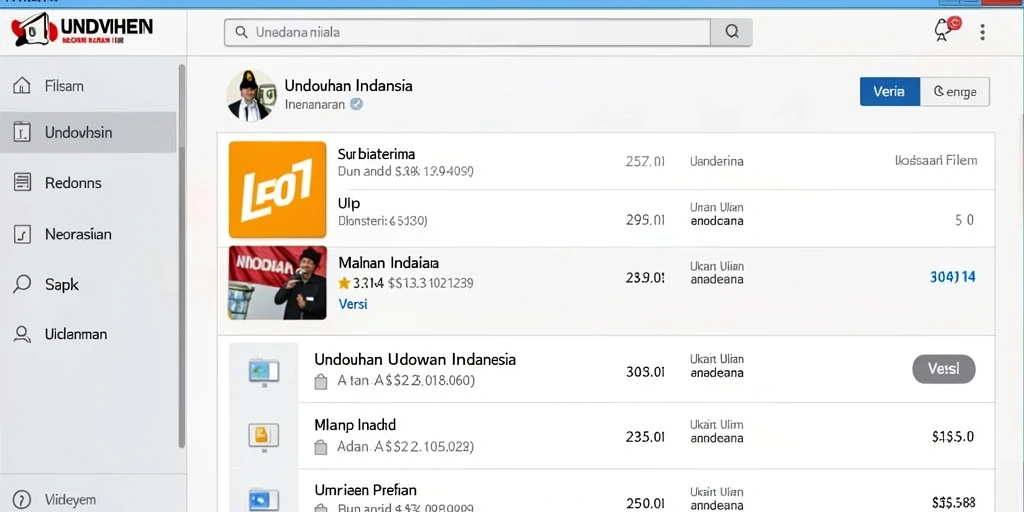Click the Uanderina label
Viewport: 1024px width, 512px height.
point(716,161)
